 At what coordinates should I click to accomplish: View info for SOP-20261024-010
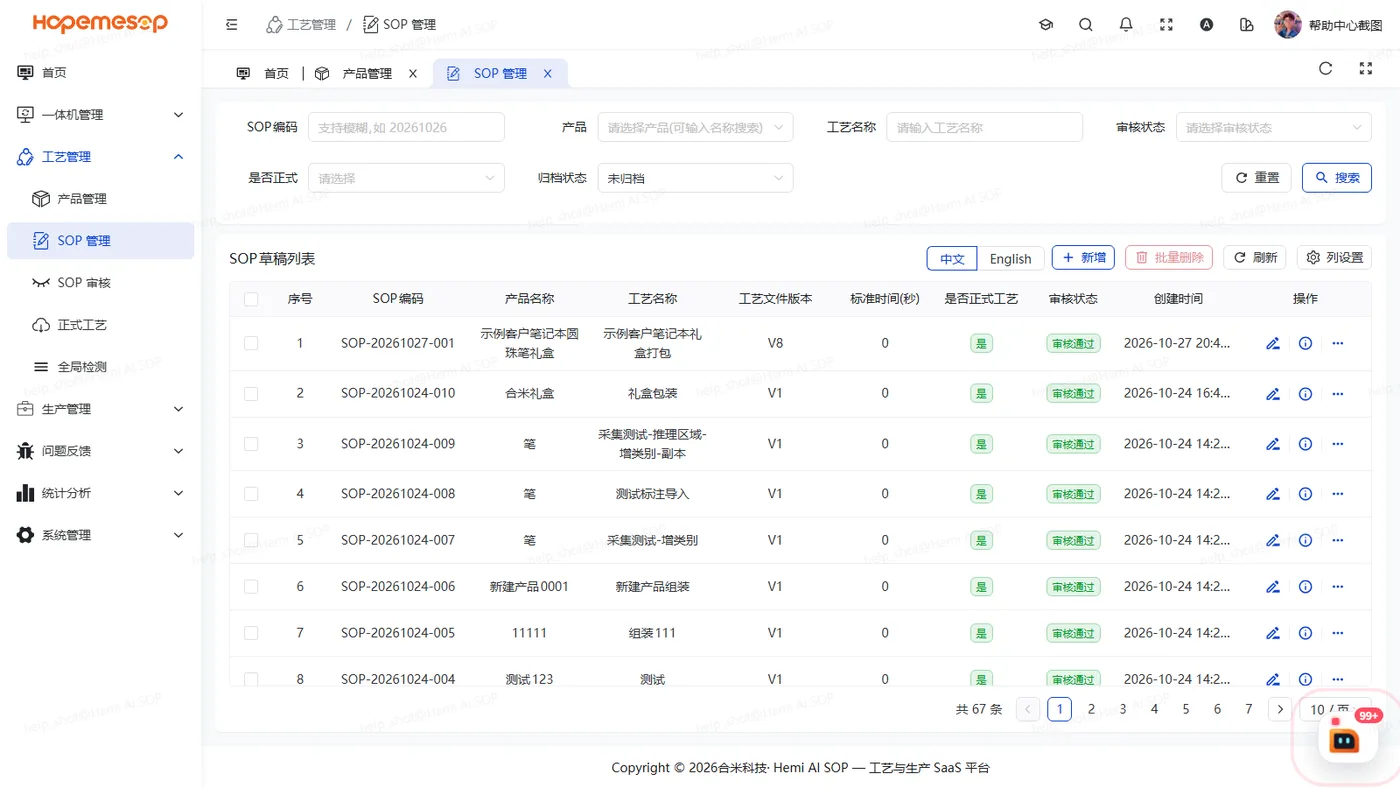[1305, 394]
